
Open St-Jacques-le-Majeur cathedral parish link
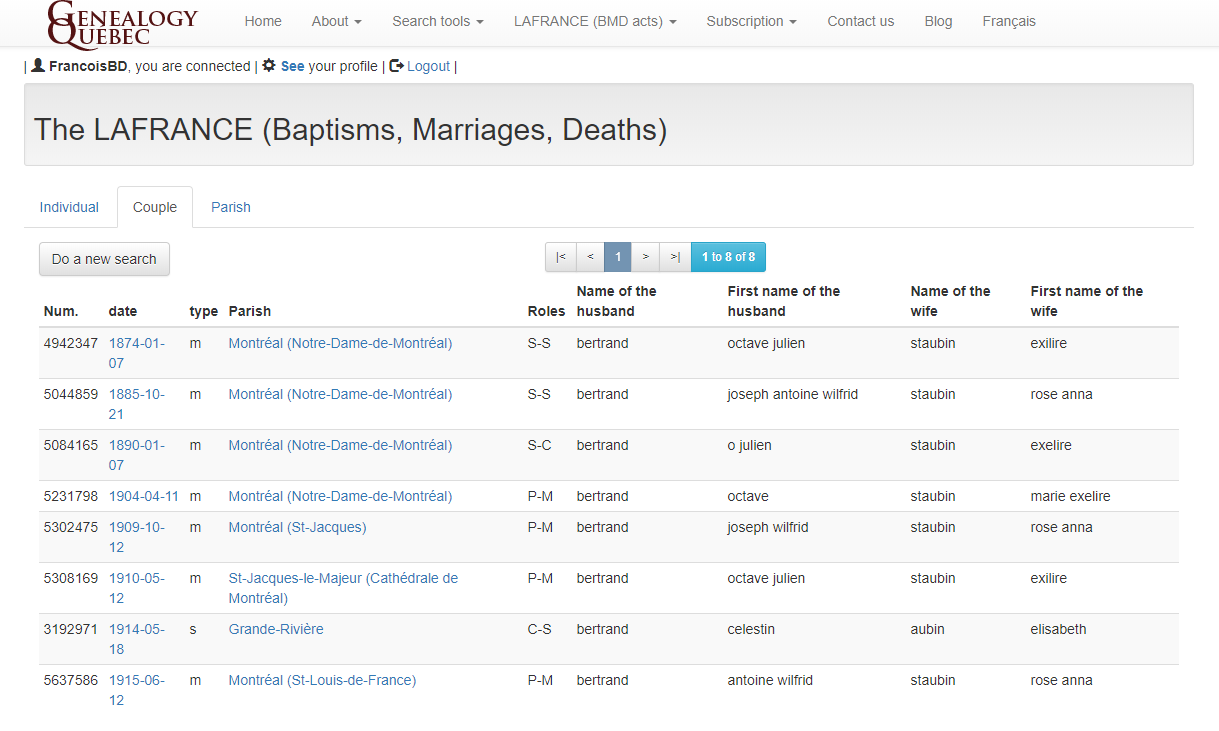pyautogui.click(x=343, y=588)
